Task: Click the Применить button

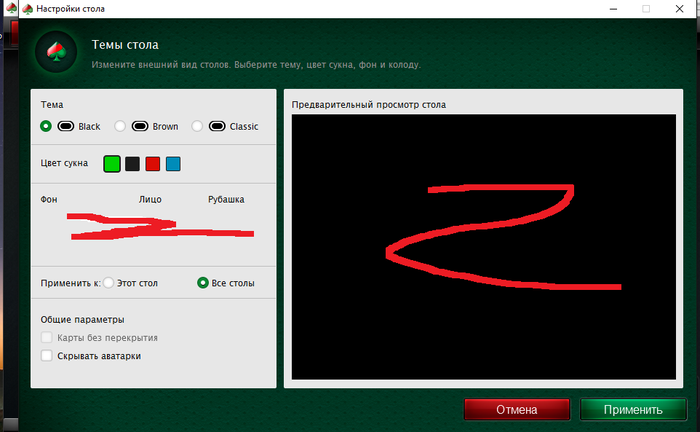Action: pyautogui.click(x=633, y=409)
